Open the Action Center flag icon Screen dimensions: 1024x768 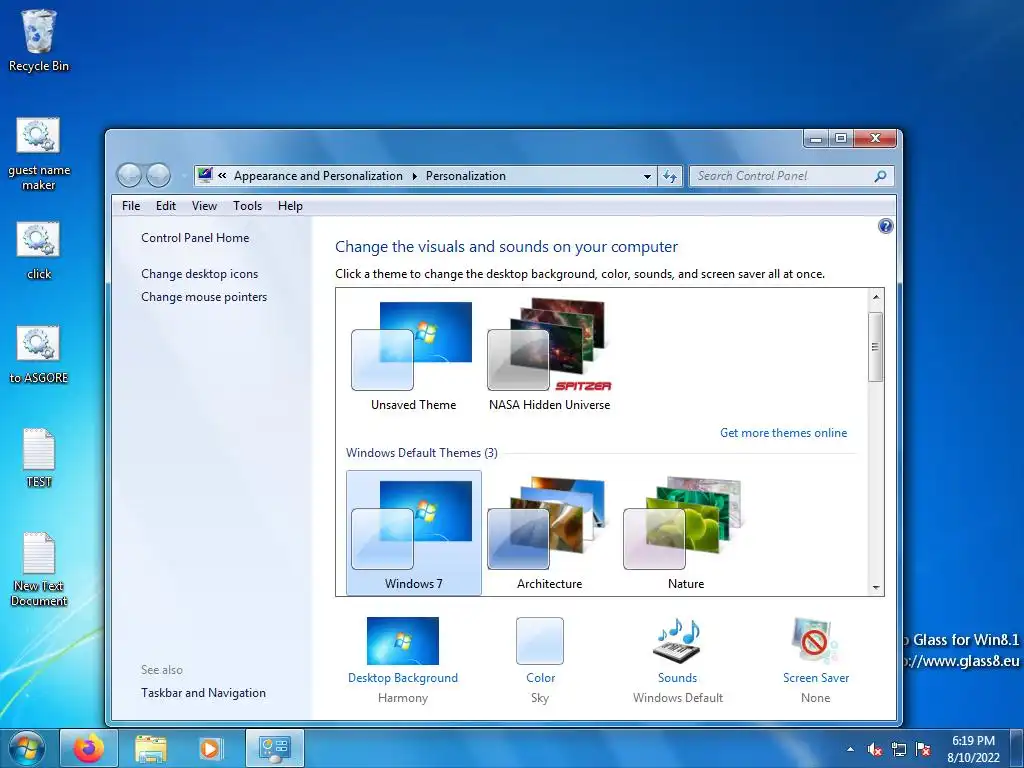click(923, 750)
